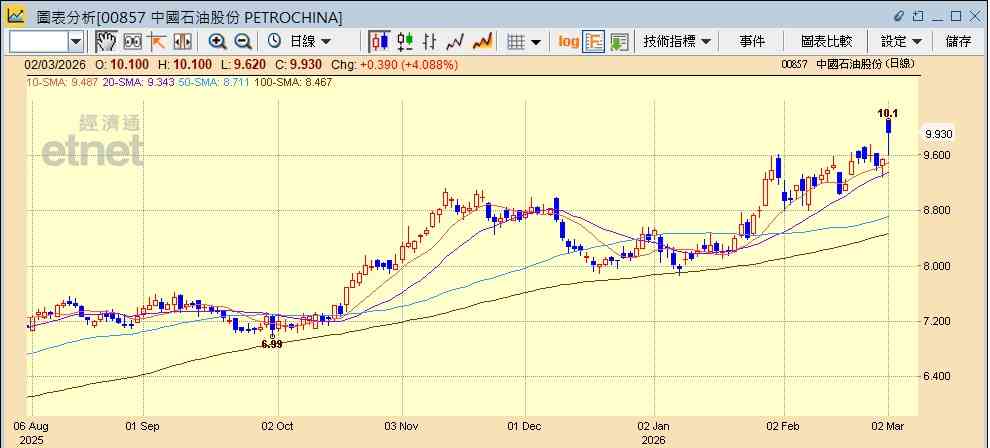The image size is (990, 448).
Task: Click the 01 Dec date axis label
Action: point(525,426)
